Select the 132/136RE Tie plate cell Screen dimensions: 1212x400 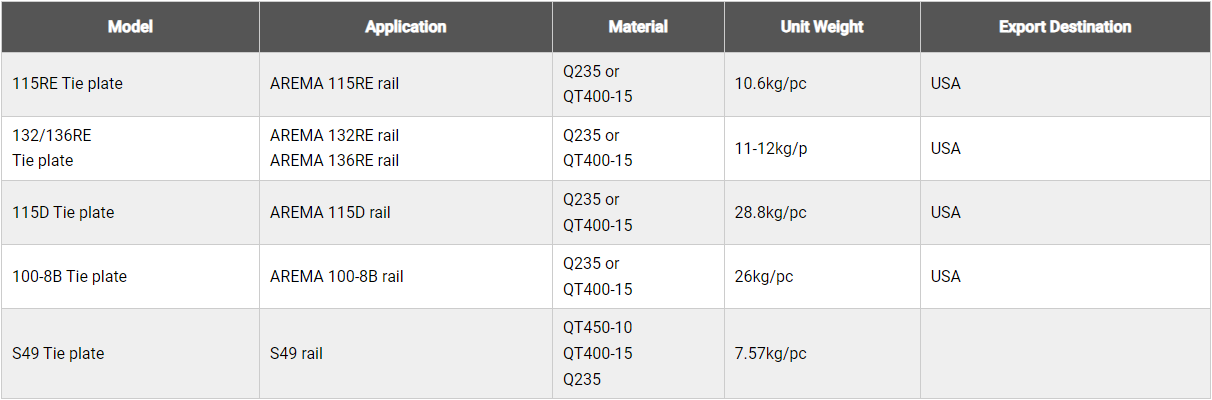pos(130,148)
